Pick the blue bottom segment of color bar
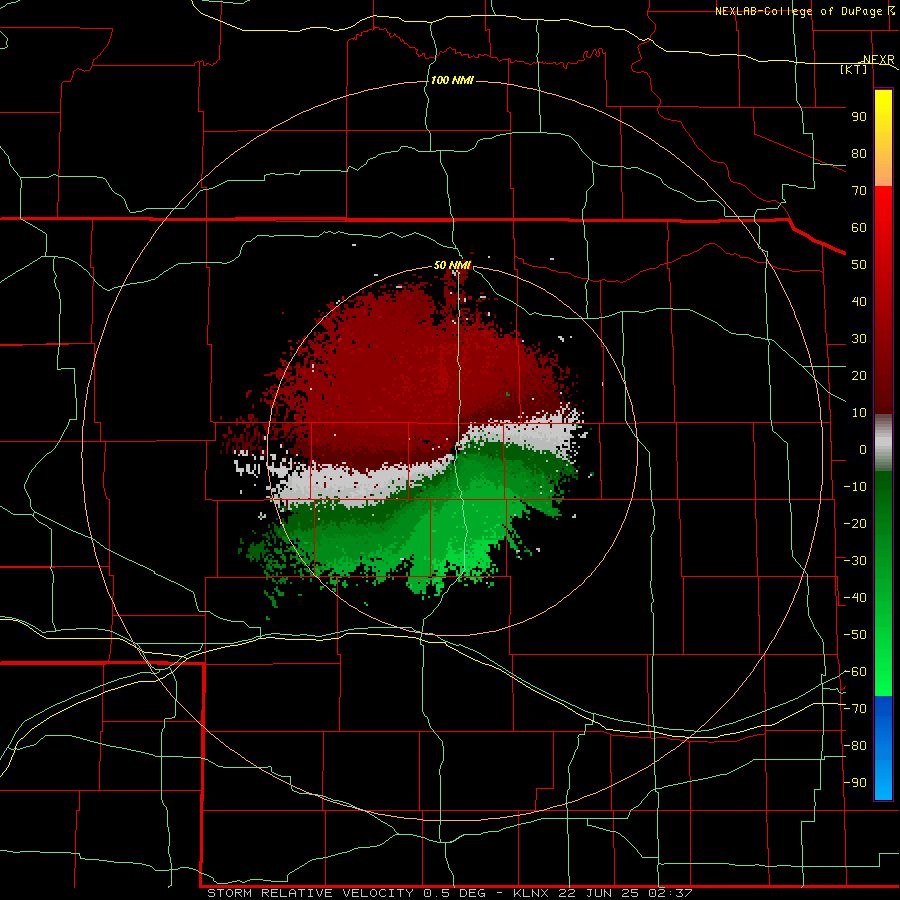This screenshot has width=900, height=900. [883, 748]
